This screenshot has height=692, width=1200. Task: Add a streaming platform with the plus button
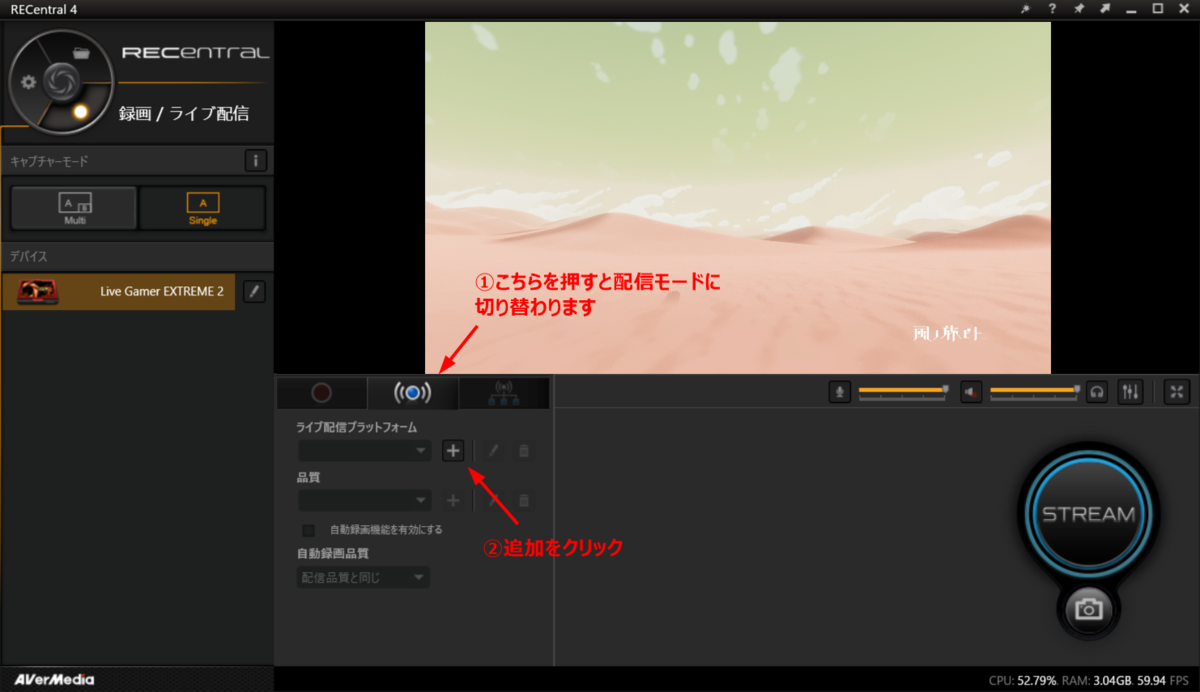[x=453, y=451]
